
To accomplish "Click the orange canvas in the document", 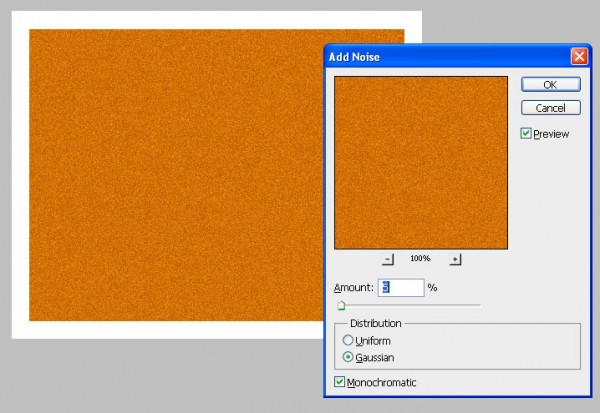I will pos(176,175).
